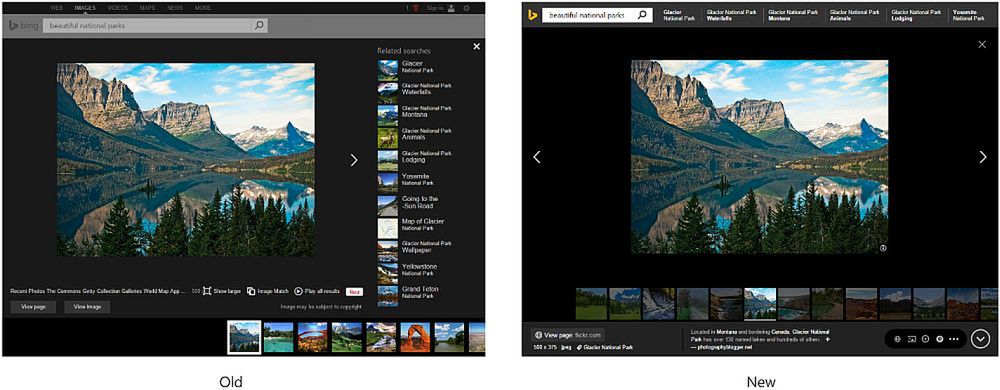1000x390 pixels.
Task: Open the MORE menu in old Bing
Action: click(203, 8)
